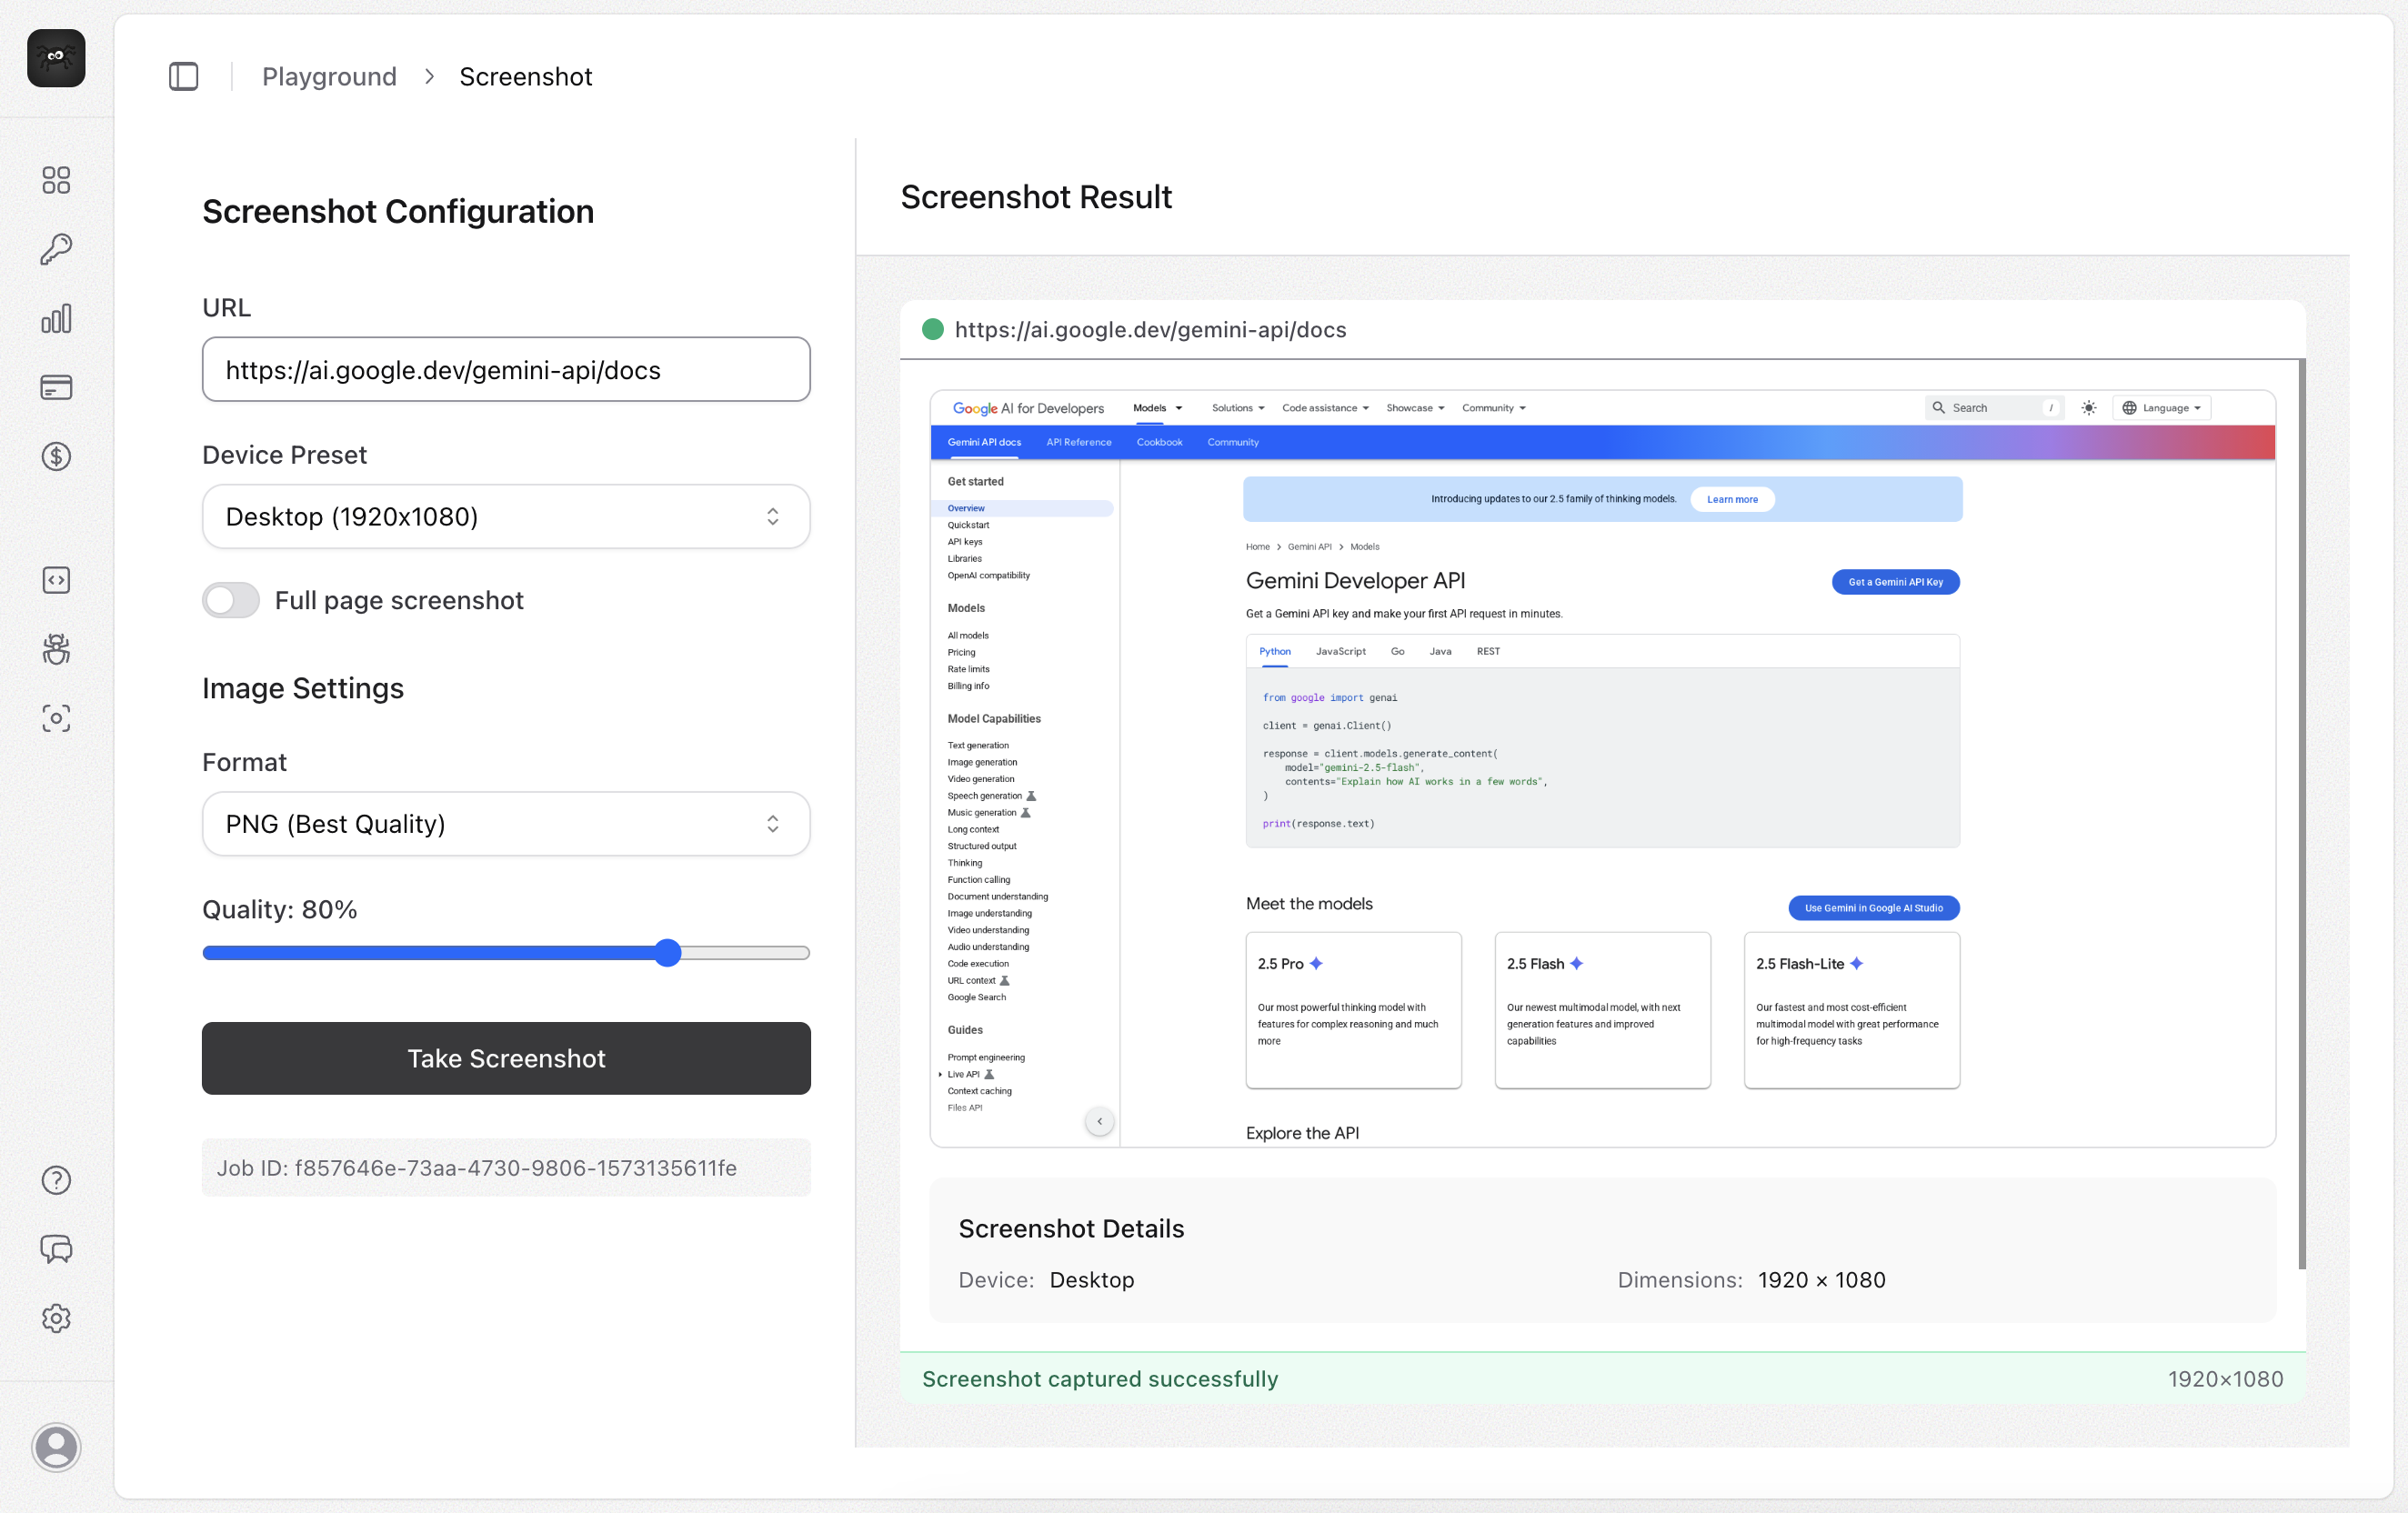Click the bug crawler icon in sidebar
2408x1513 pixels.
(x=56, y=649)
